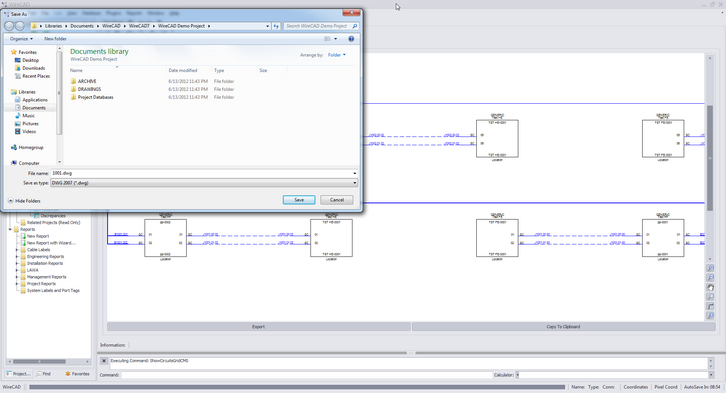
Task: Open the dialog help question mark icon
Action: point(351,39)
